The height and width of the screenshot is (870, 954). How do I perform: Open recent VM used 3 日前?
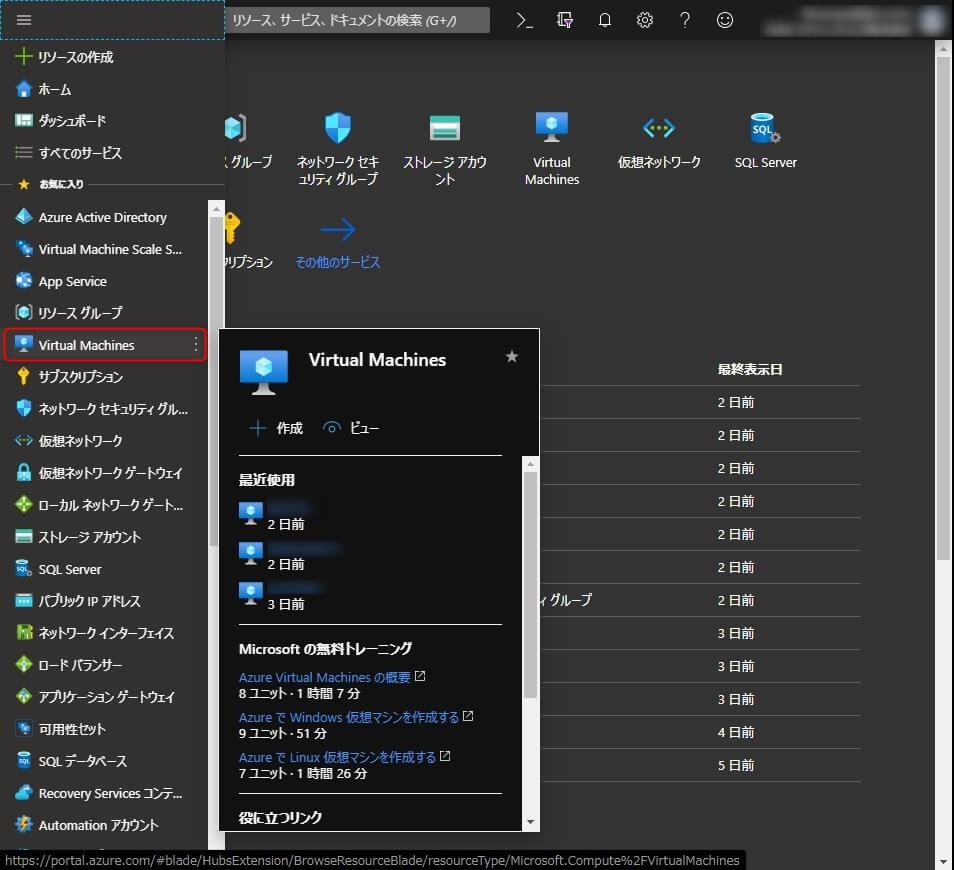(280, 596)
